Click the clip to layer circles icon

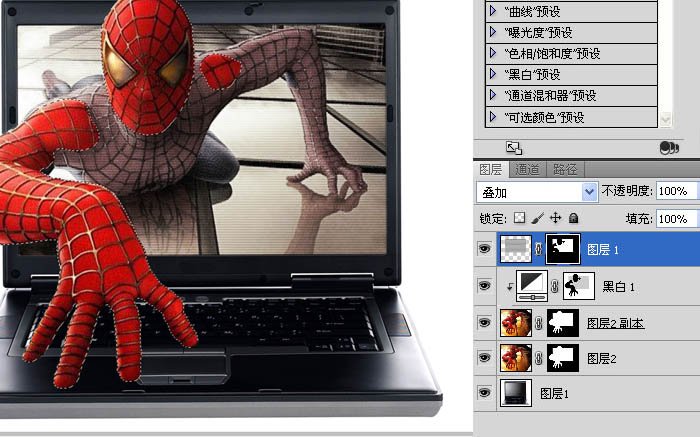point(669,148)
